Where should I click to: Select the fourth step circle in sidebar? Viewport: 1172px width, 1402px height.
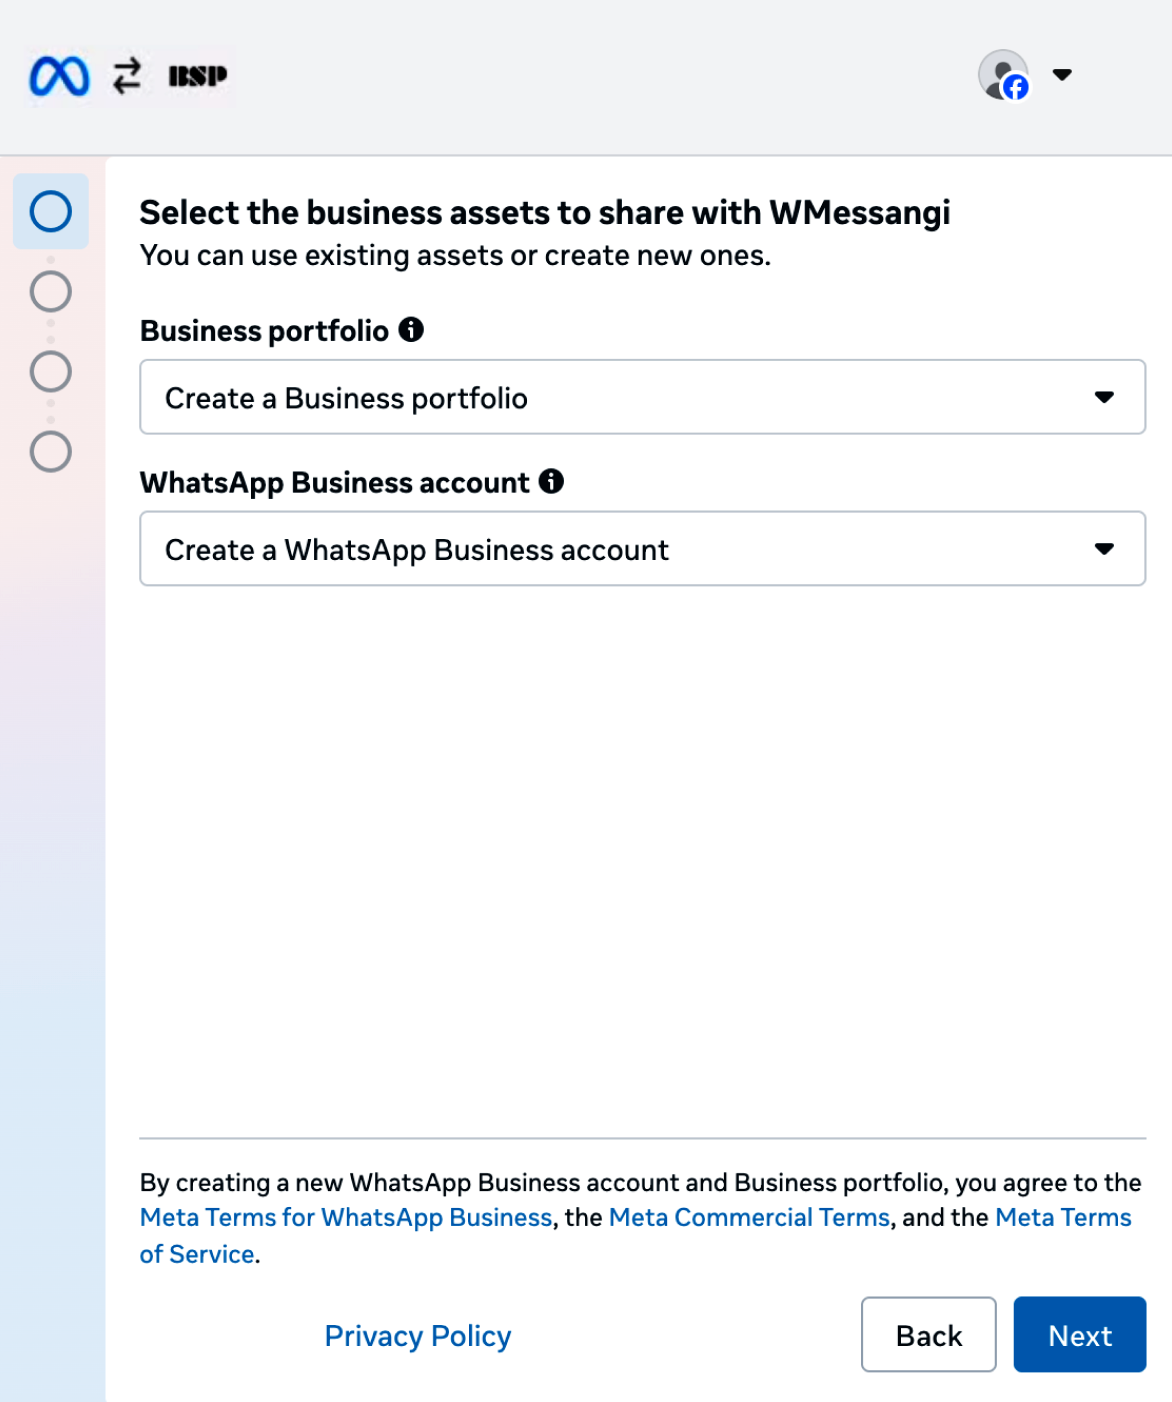point(51,451)
